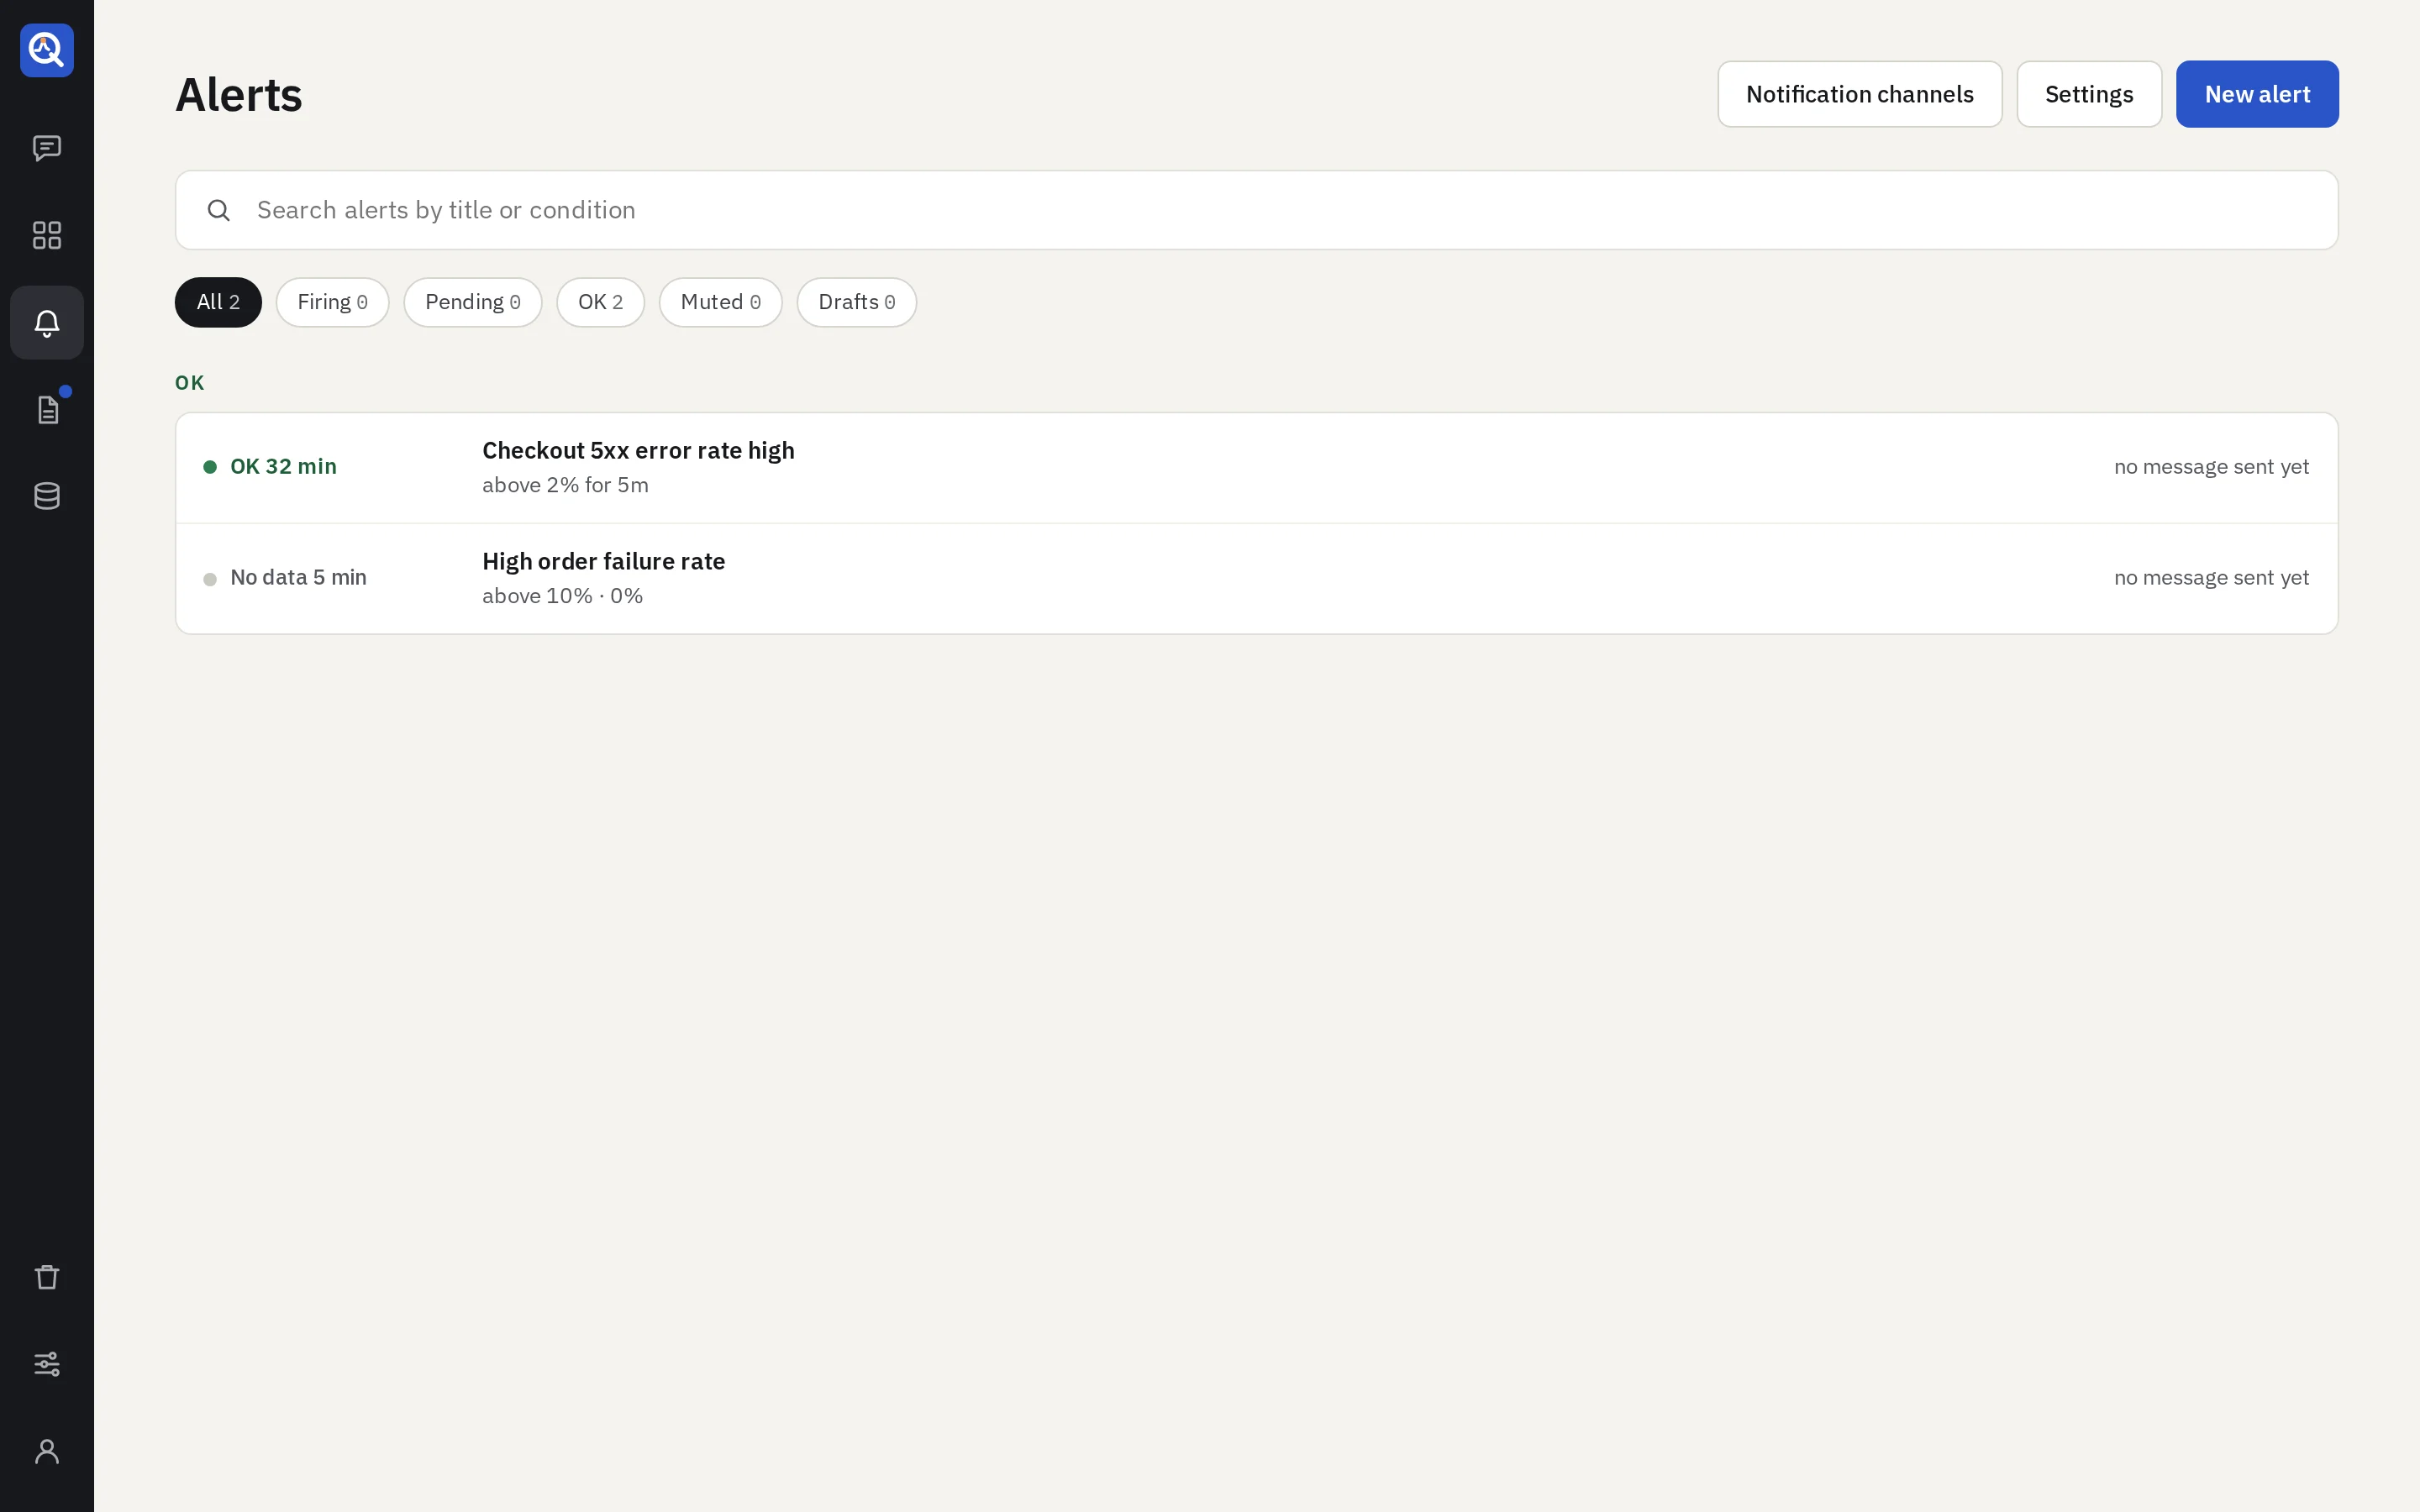Focus the search alerts input field
2420x1512 pixels.
[x=1256, y=210]
